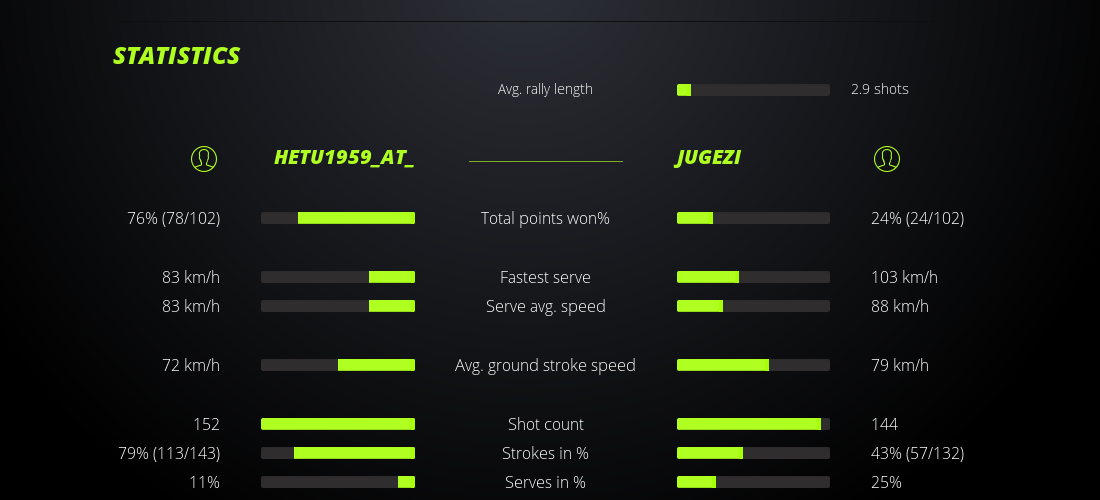Select the Avg. ground stroke speed label

[x=545, y=365]
